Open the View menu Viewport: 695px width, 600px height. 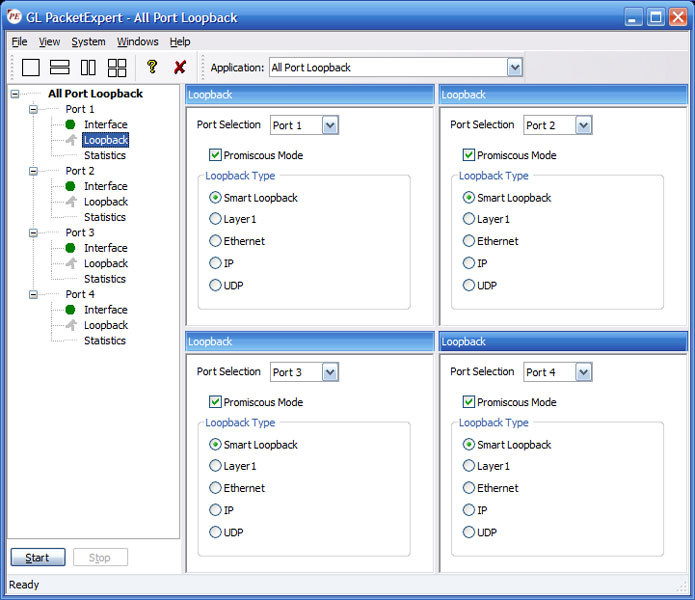tap(49, 42)
